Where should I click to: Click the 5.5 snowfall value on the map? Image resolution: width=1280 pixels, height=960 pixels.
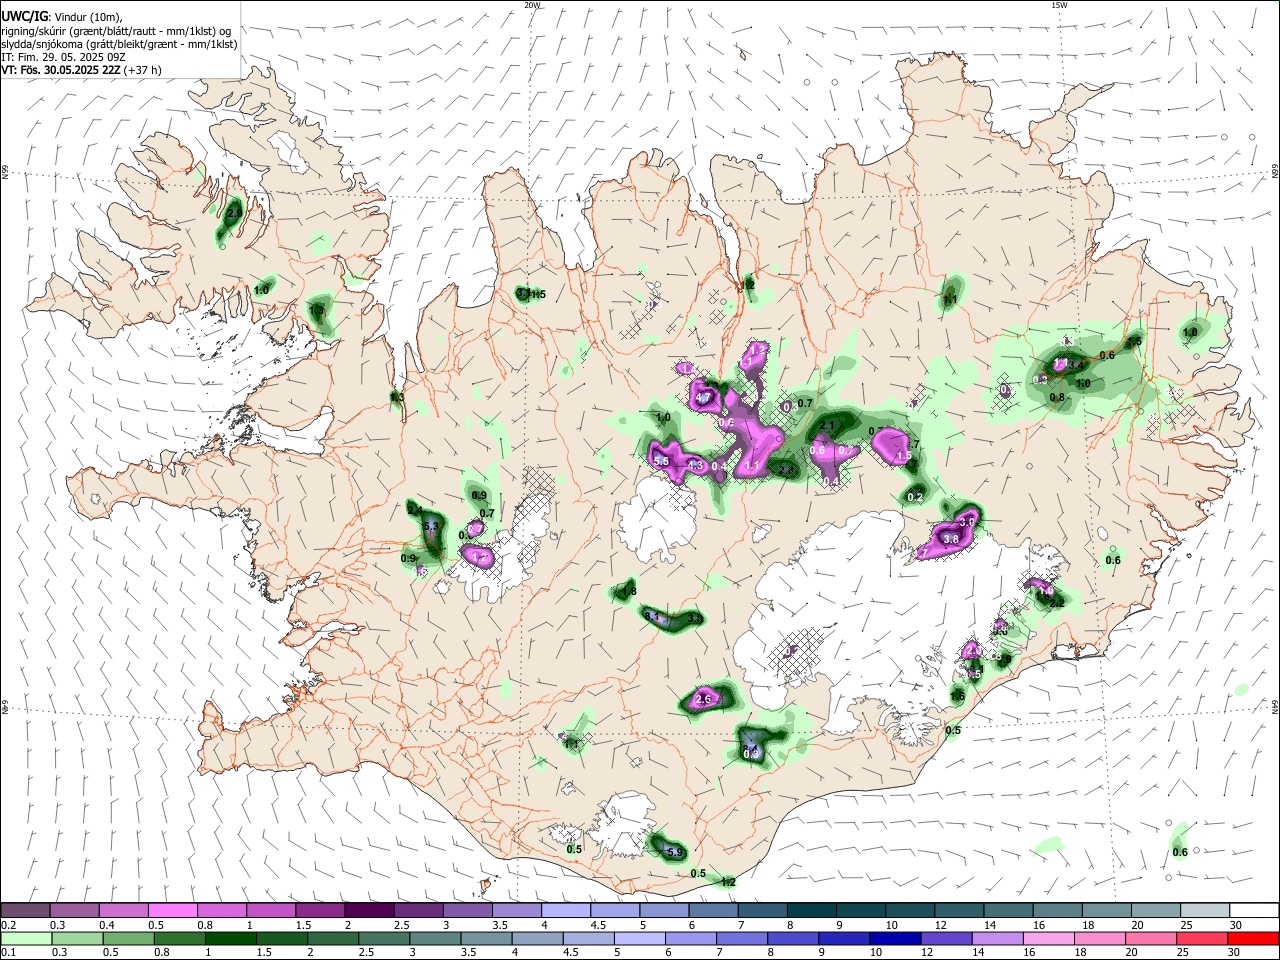pos(661,461)
